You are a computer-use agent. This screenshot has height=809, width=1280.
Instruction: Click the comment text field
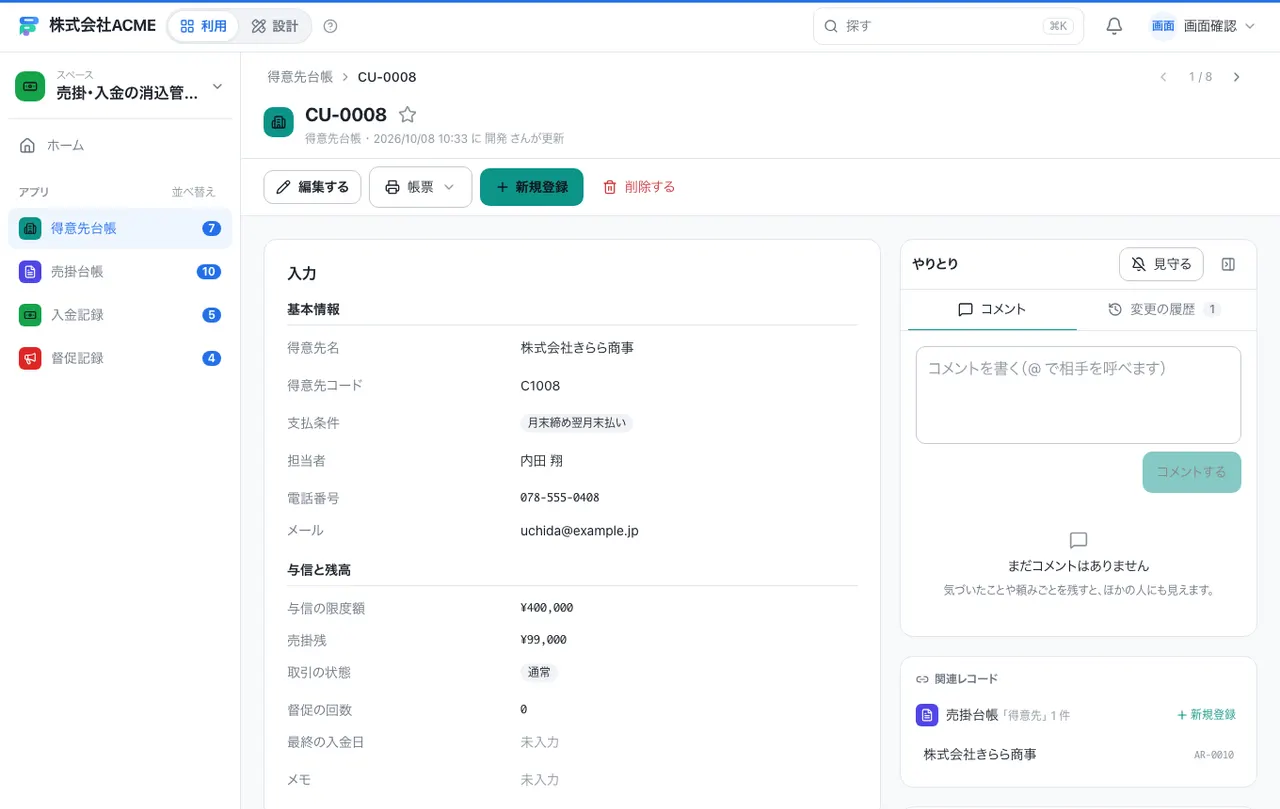(x=1078, y=395)
